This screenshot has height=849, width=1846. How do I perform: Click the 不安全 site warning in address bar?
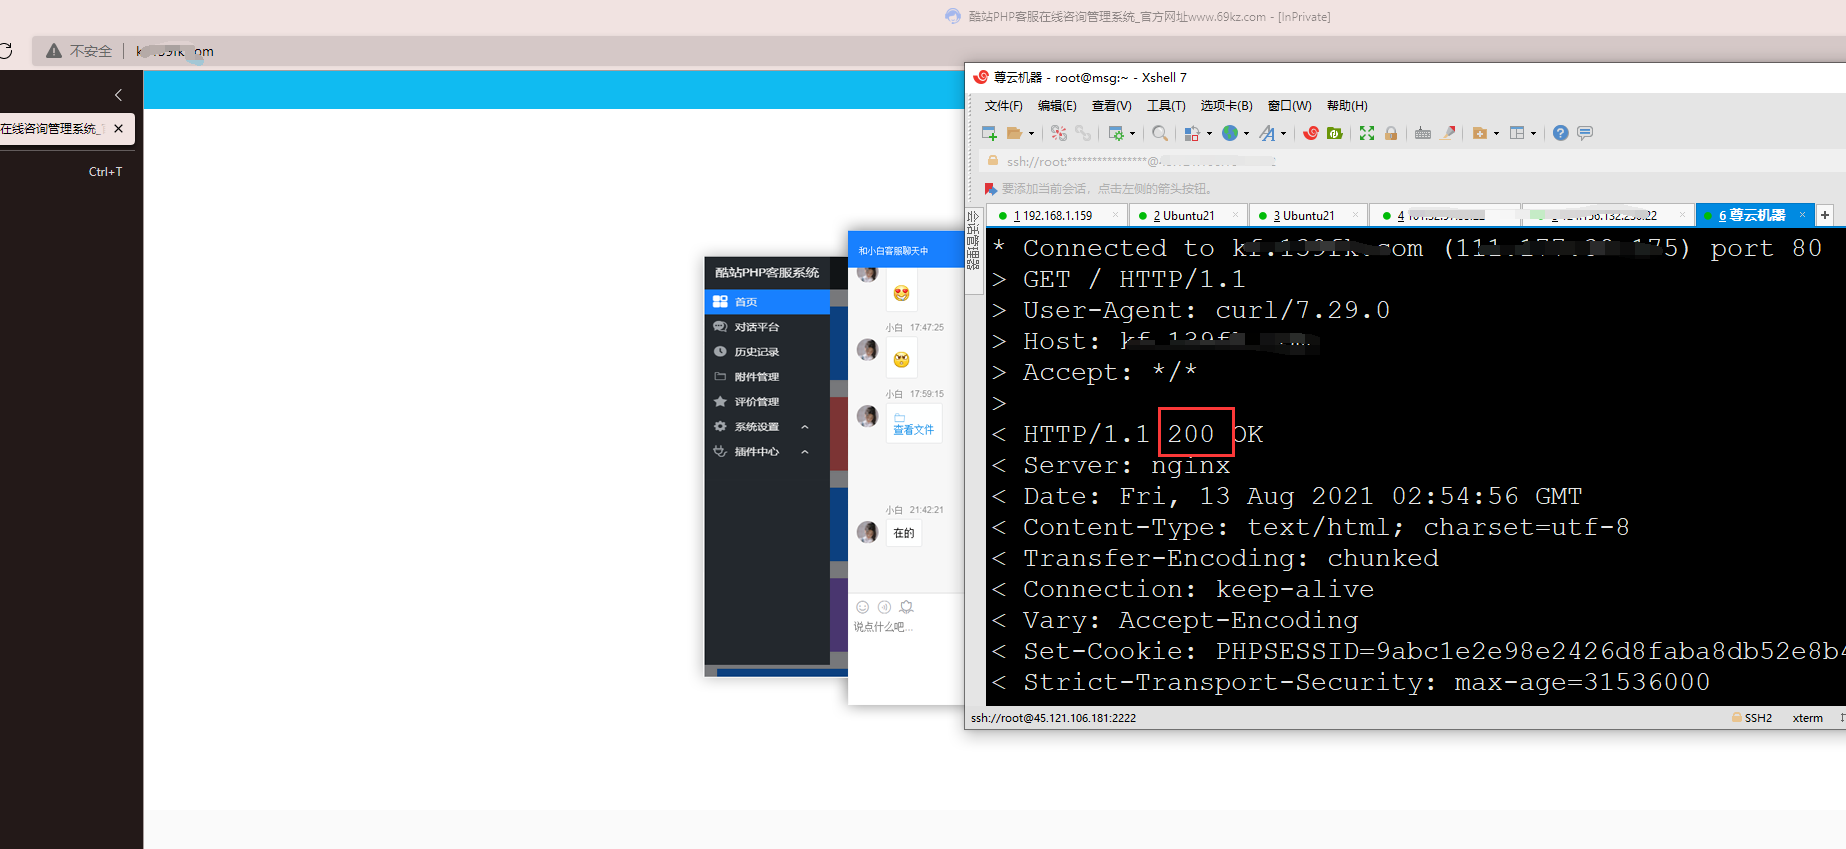(x=79, y=51)
